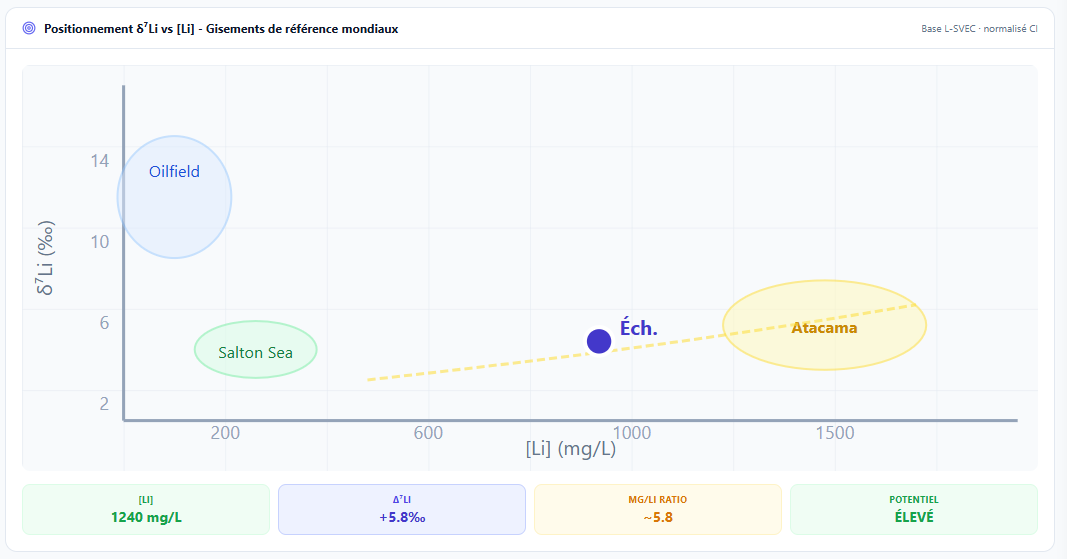Open the Δ⁷Li +5.8‰ card
Image resolution: width=1067 pixels, height=559 pixels.
(401, 509)
